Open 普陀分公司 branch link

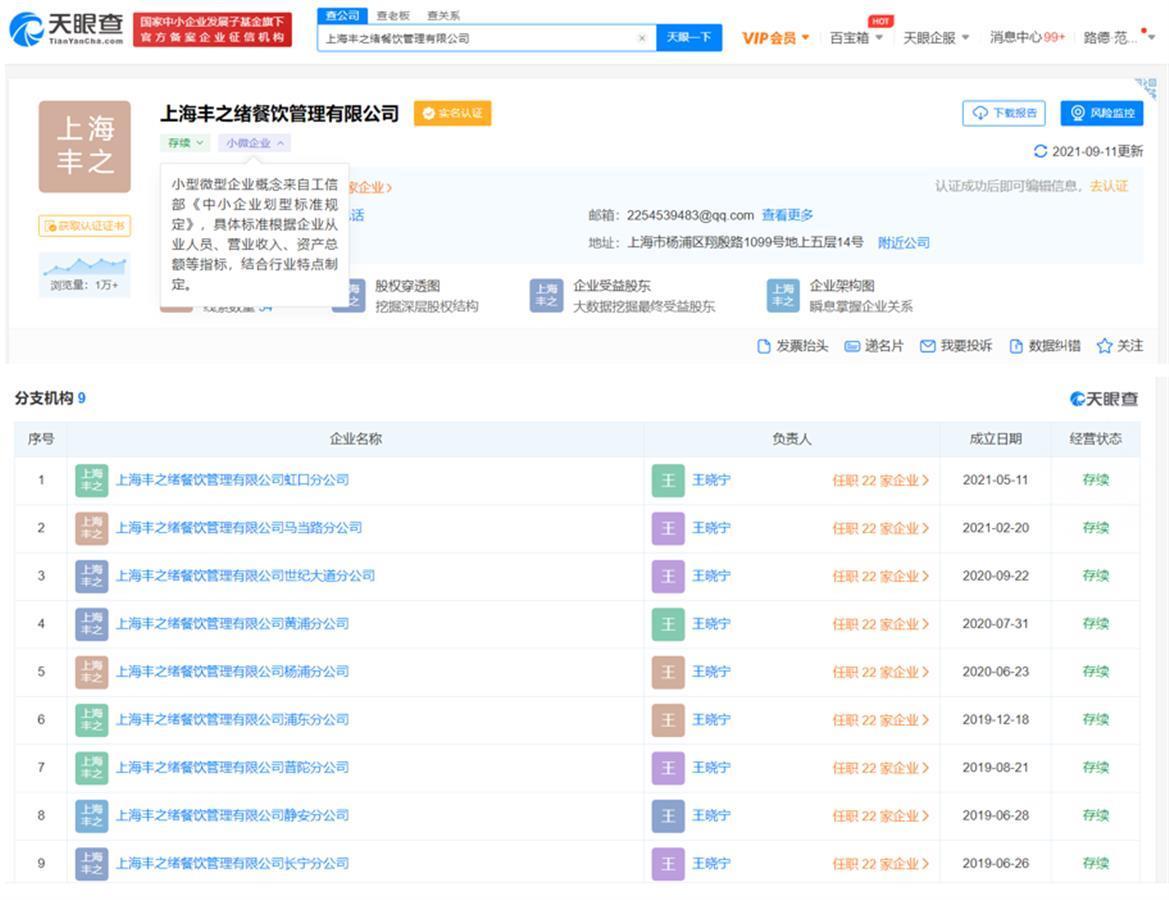[233, 767]
